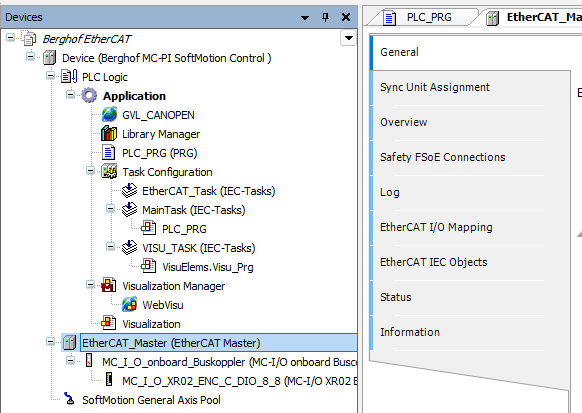Select the WebVisu tree item
The image size is (582, 413).
163,305
